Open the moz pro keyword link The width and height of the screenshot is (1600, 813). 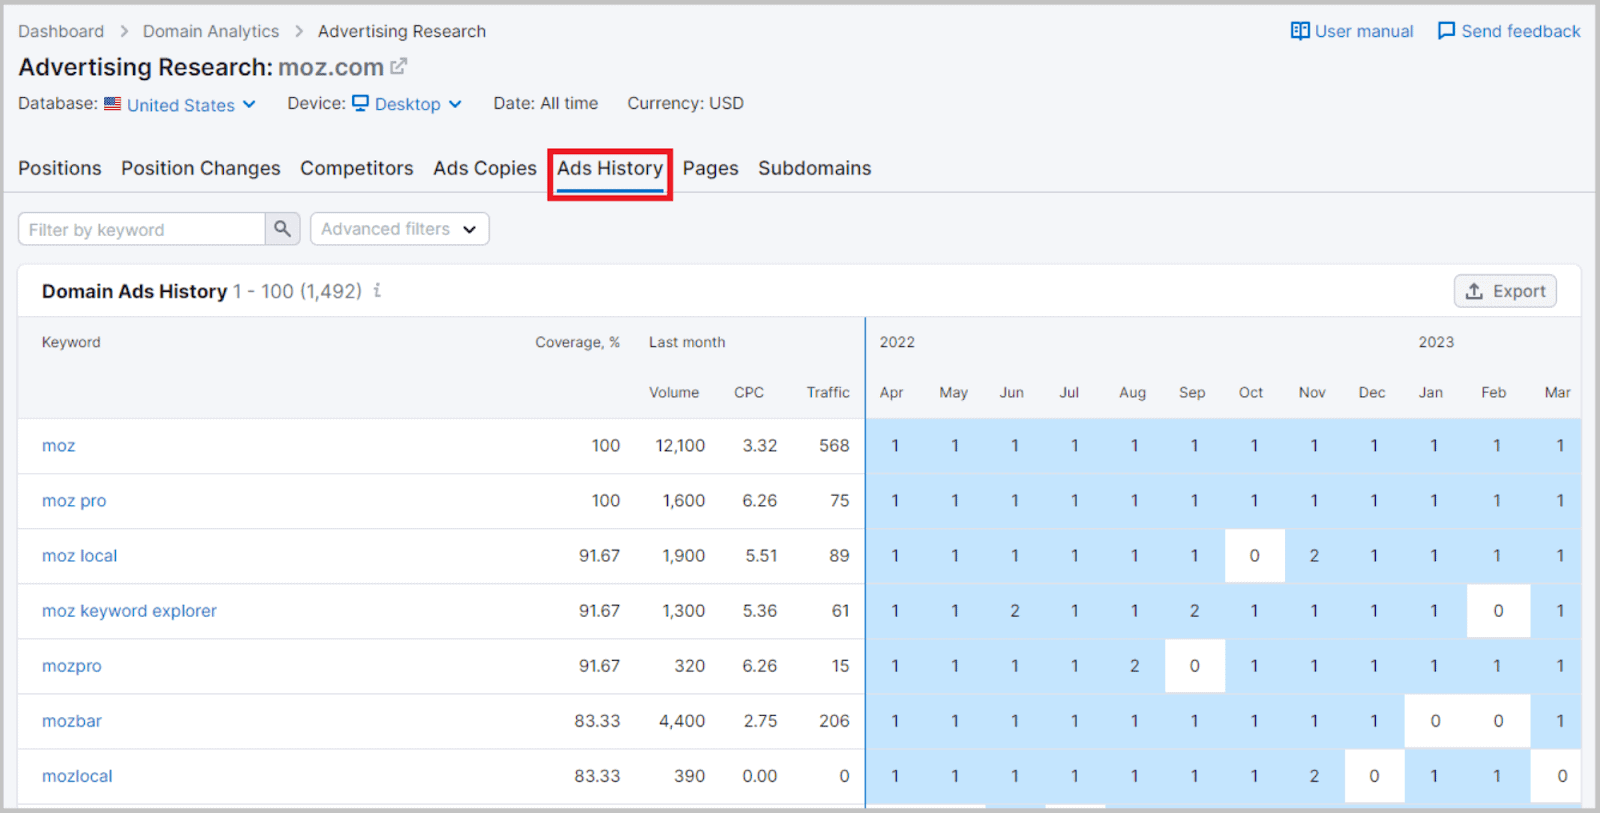(x=74, y=501)
